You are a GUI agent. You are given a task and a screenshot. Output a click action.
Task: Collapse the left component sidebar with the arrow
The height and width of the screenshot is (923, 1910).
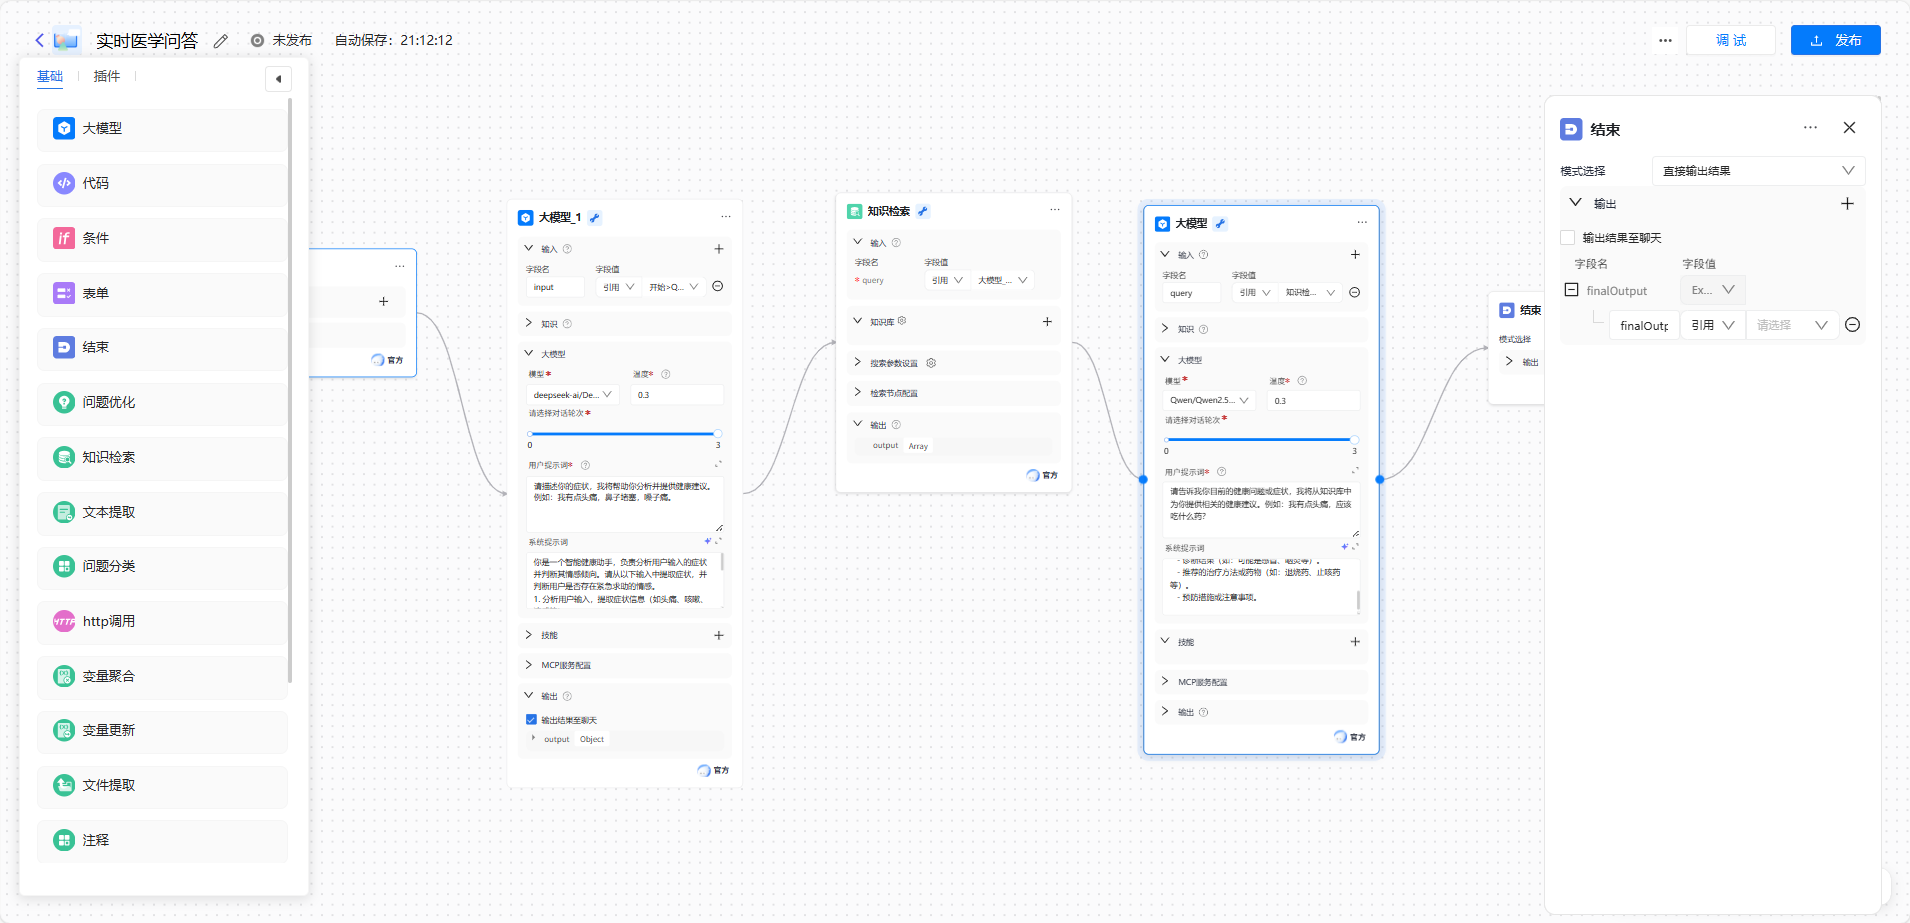point(278,79)
